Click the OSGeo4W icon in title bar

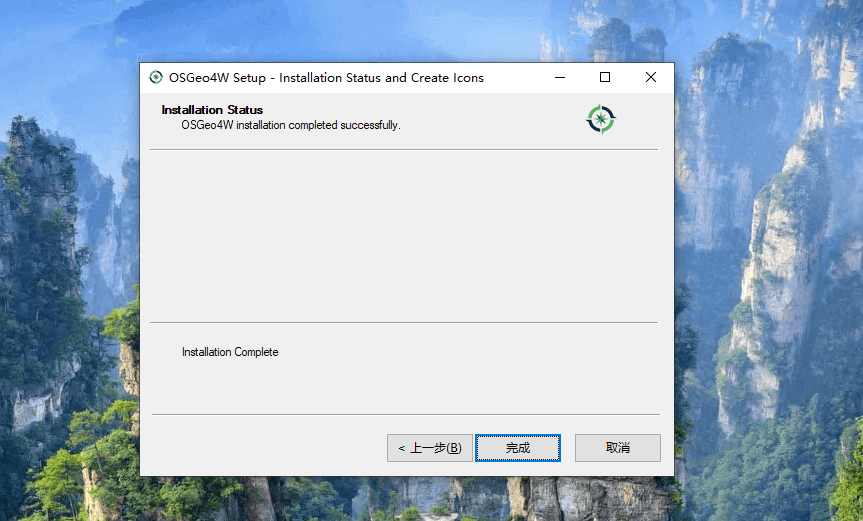[155, 78]
